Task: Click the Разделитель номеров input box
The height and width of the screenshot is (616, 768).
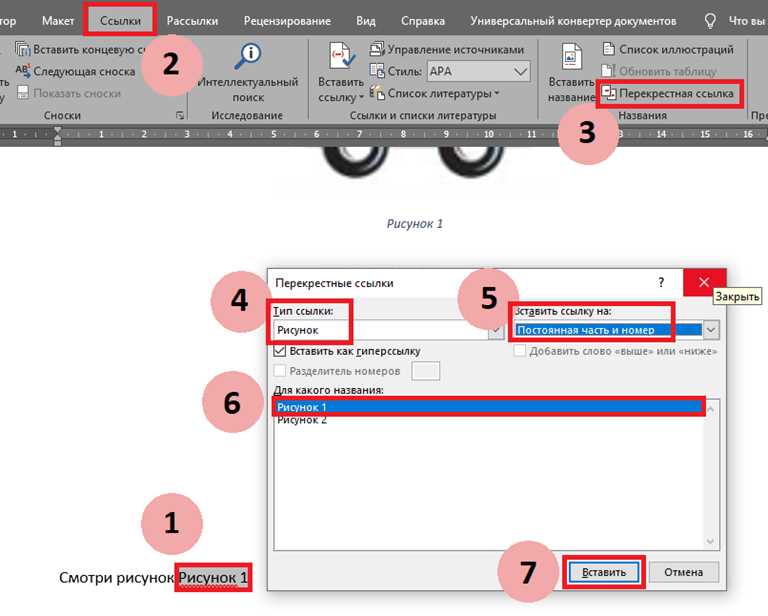Action: [426, 371]
